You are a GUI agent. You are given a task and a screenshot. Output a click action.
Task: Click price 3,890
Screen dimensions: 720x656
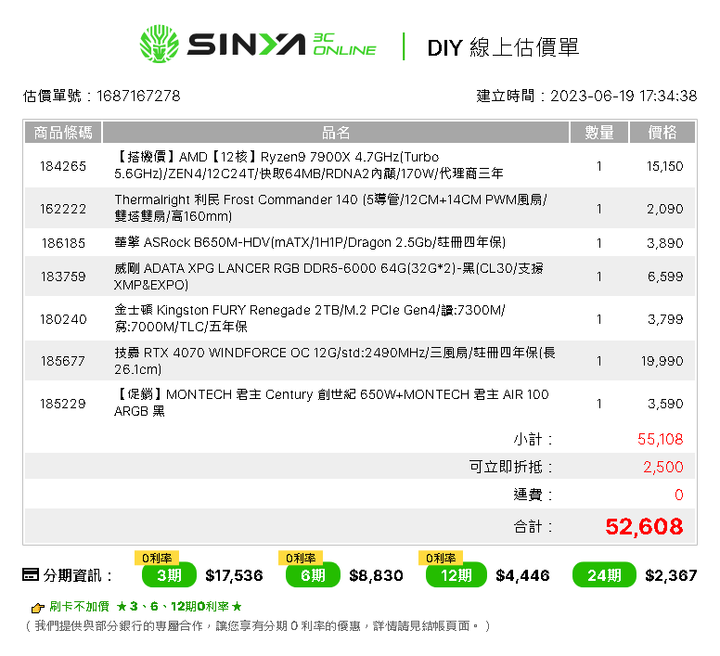(665, 243)
